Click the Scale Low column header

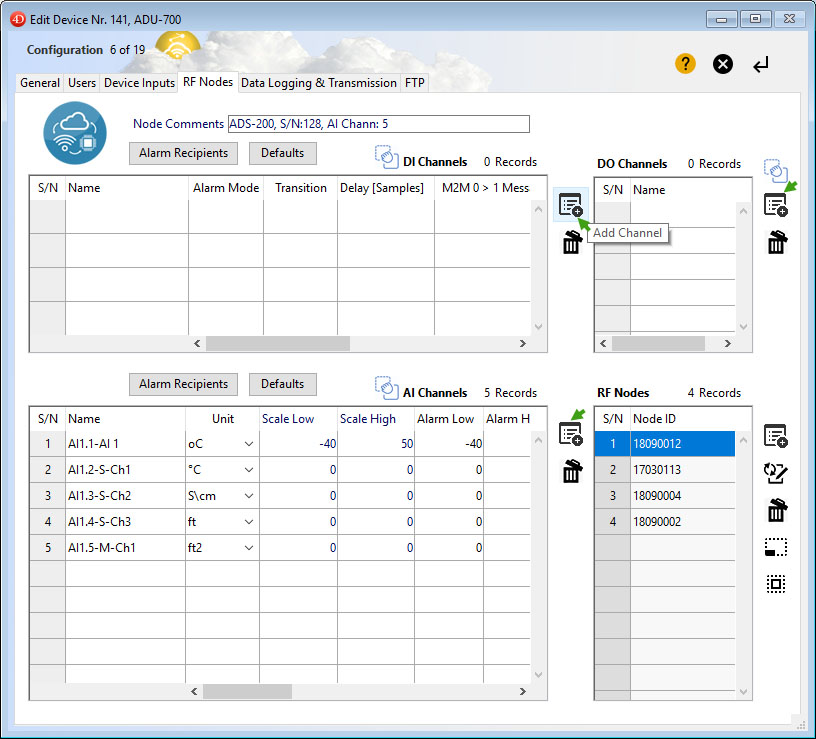click(x=298, y=419)
